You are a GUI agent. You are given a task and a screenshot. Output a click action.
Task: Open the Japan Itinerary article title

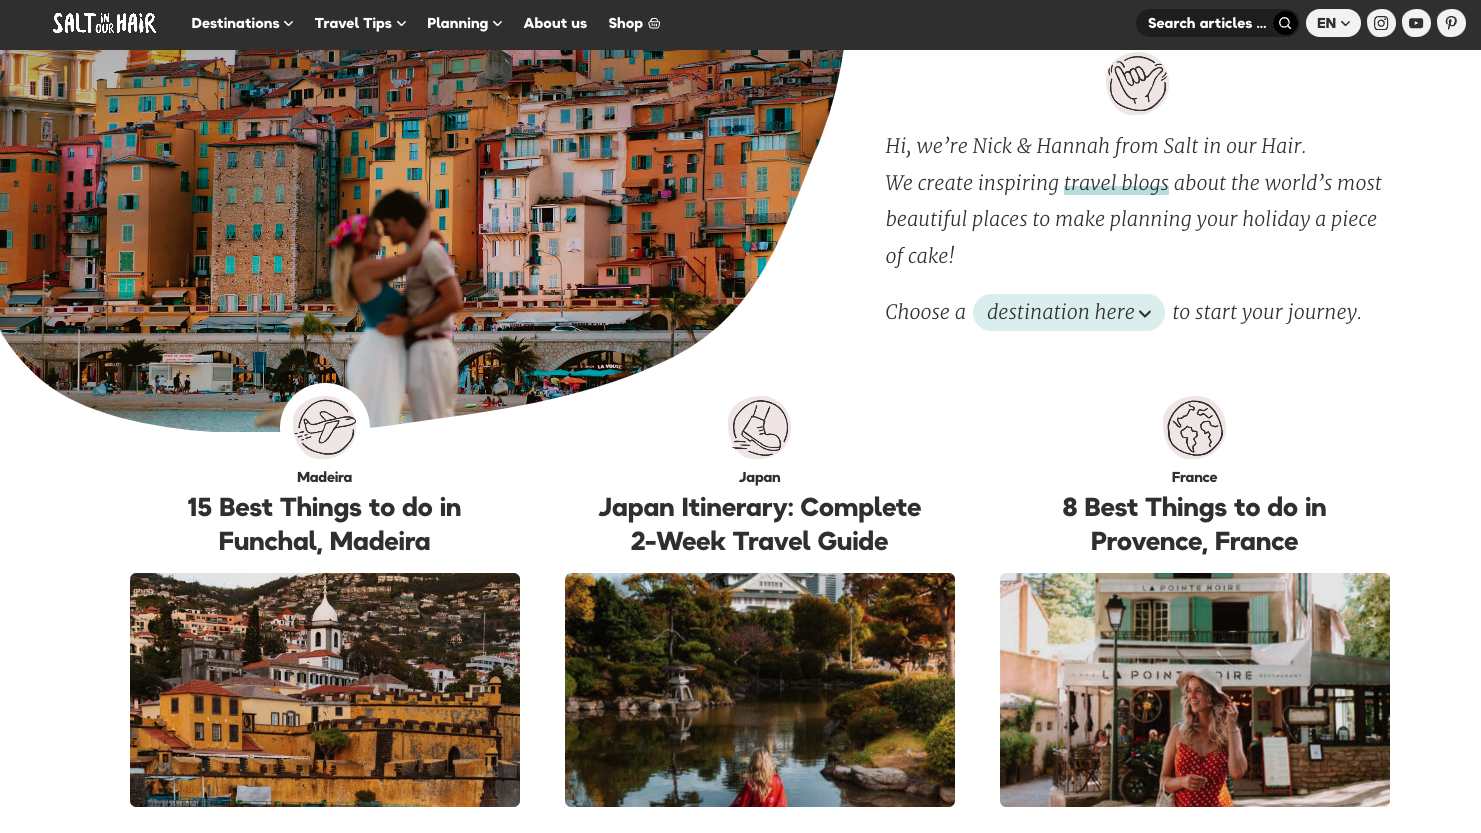tap(759, 524)
